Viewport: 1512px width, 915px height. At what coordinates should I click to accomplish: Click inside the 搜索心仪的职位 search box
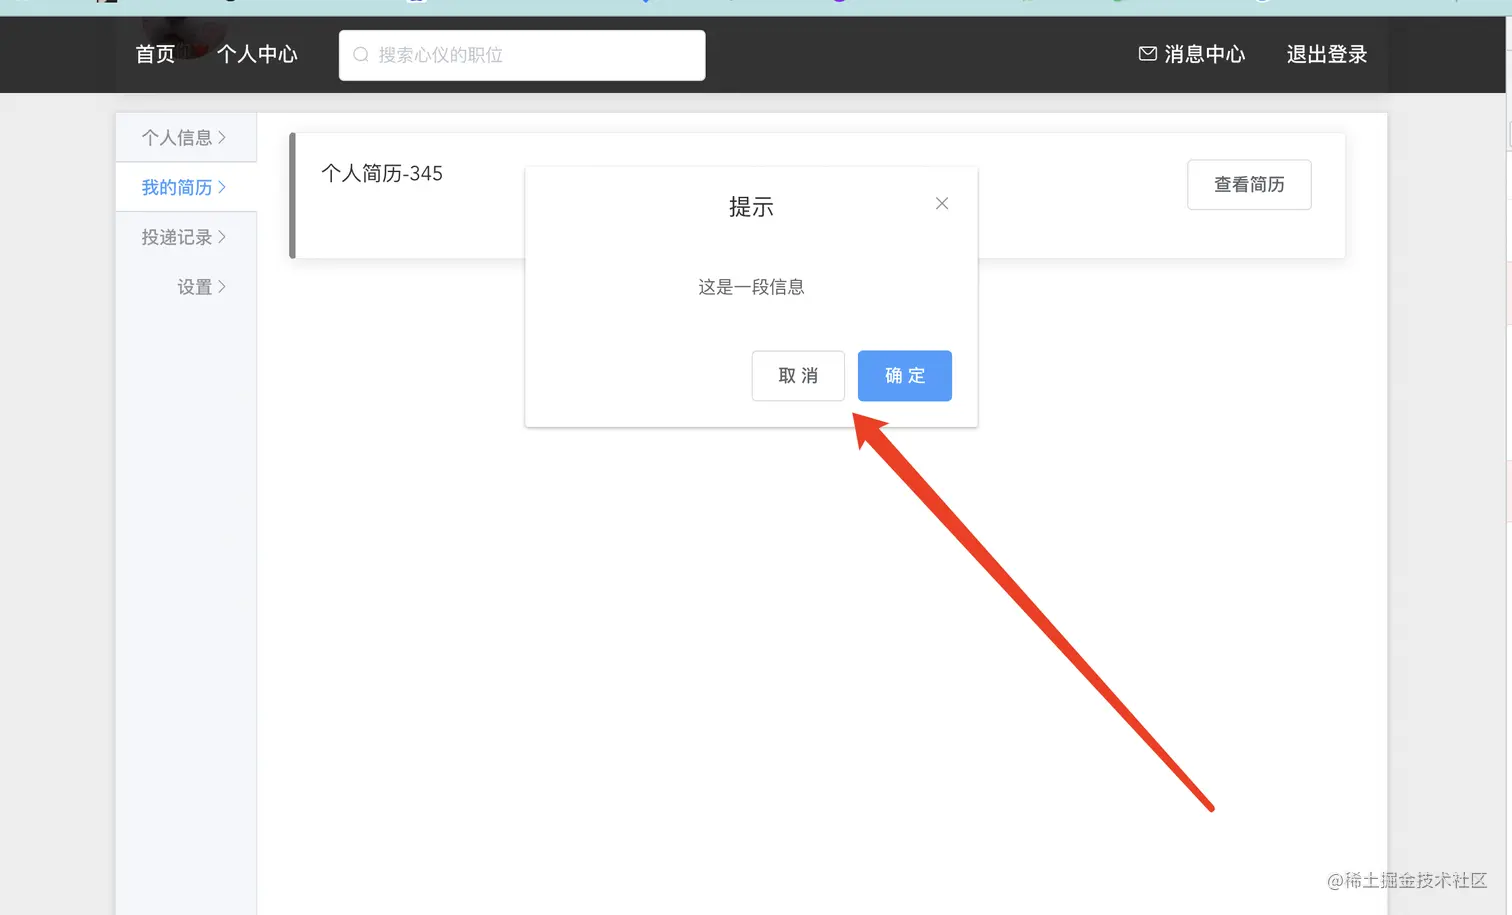click(520, 55)
